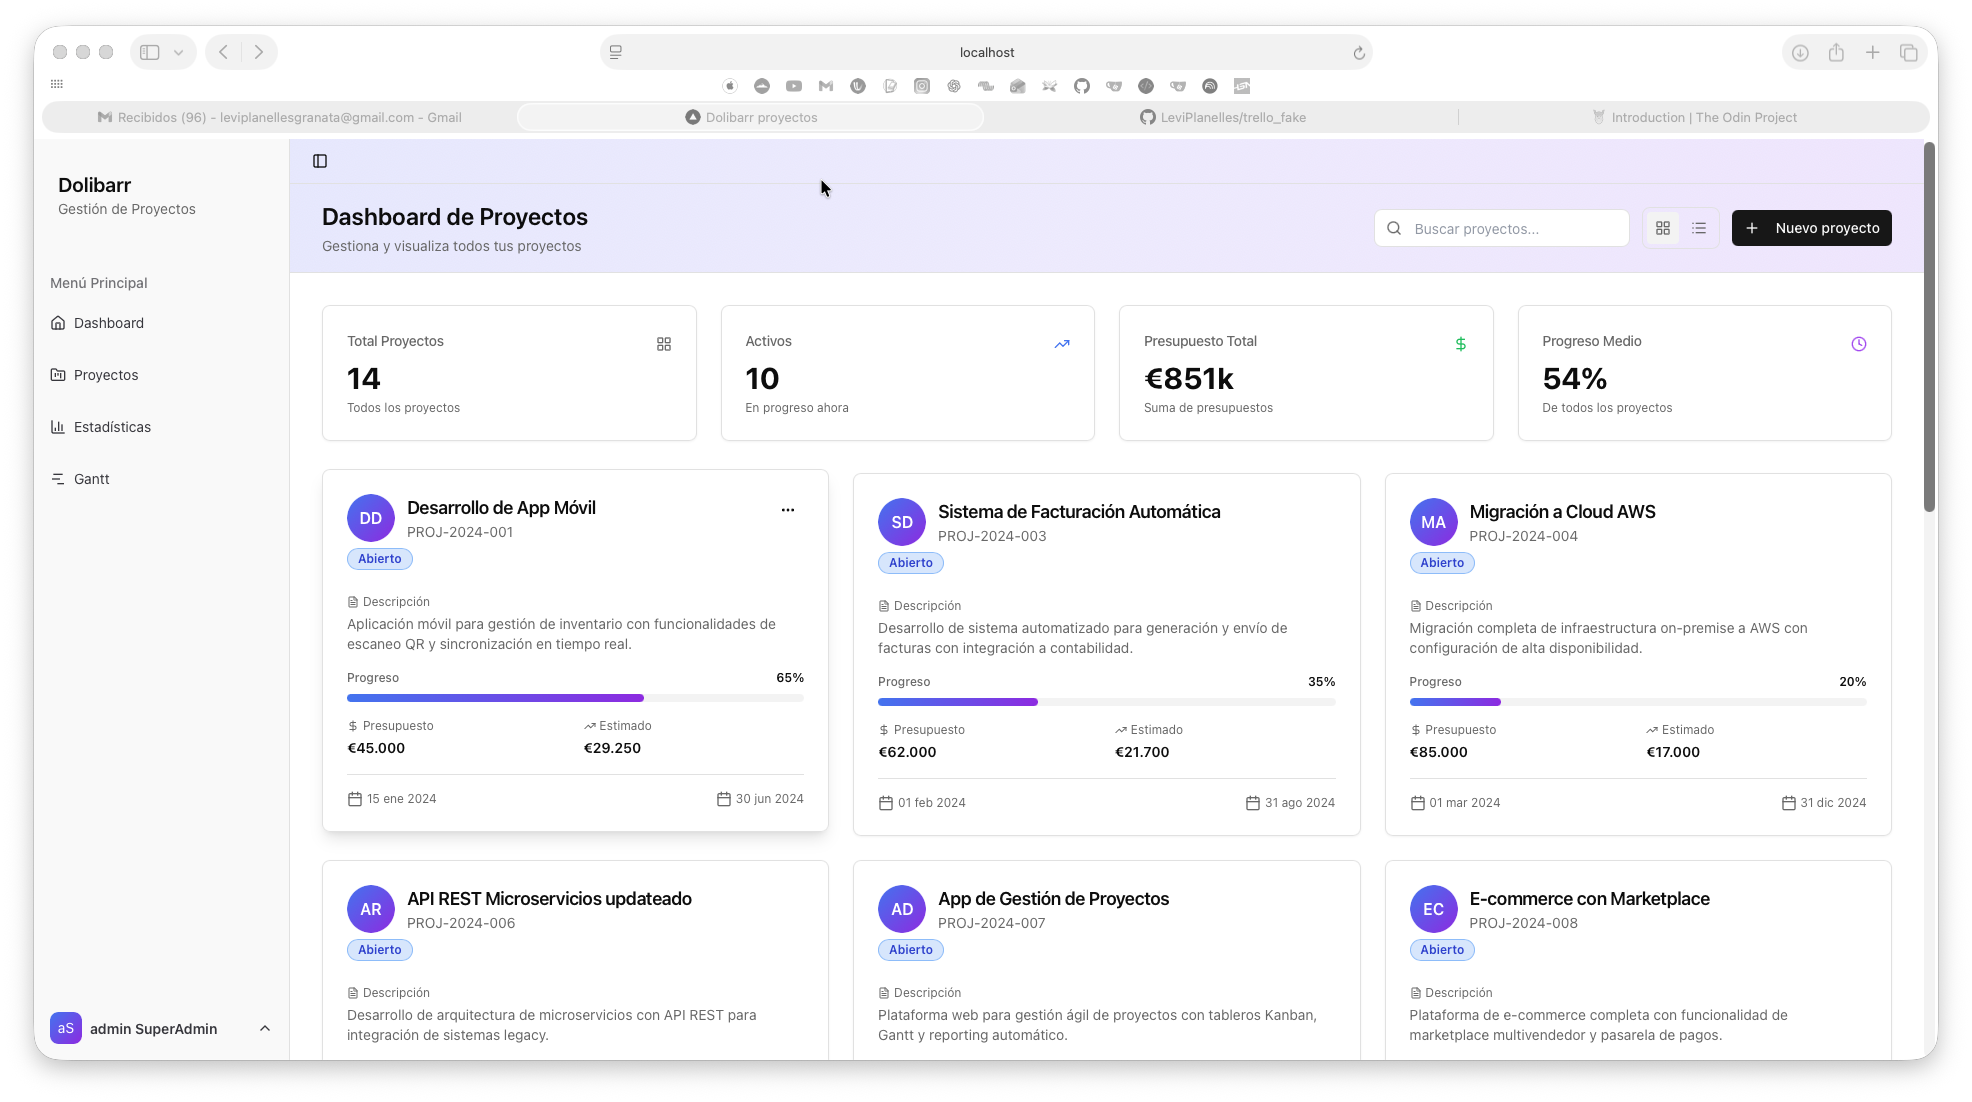Viewport: 1972px width, 1102px height.
Task: Open Estadísticas in the main menu
Action: coord(161,427)
